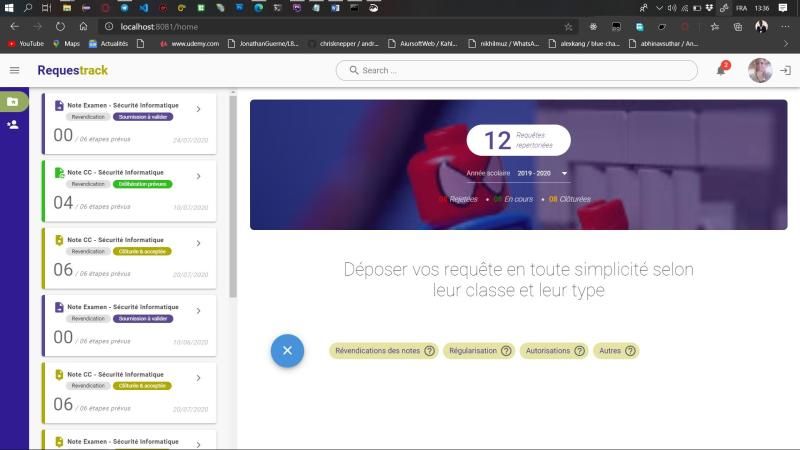
Task: Click green document icon of Délibération card
Action: pyautogui.click(x=59, y=173)
